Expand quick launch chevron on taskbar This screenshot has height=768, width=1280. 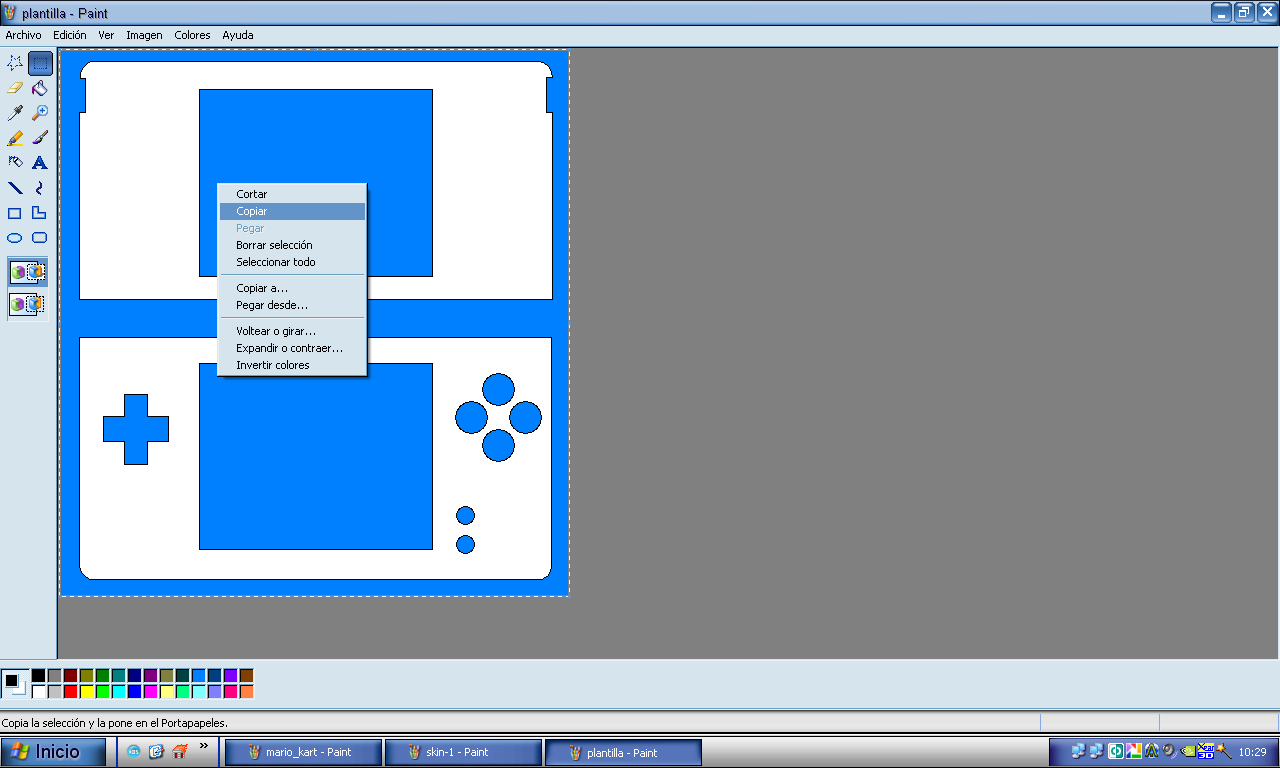click(x=204, y=746)
